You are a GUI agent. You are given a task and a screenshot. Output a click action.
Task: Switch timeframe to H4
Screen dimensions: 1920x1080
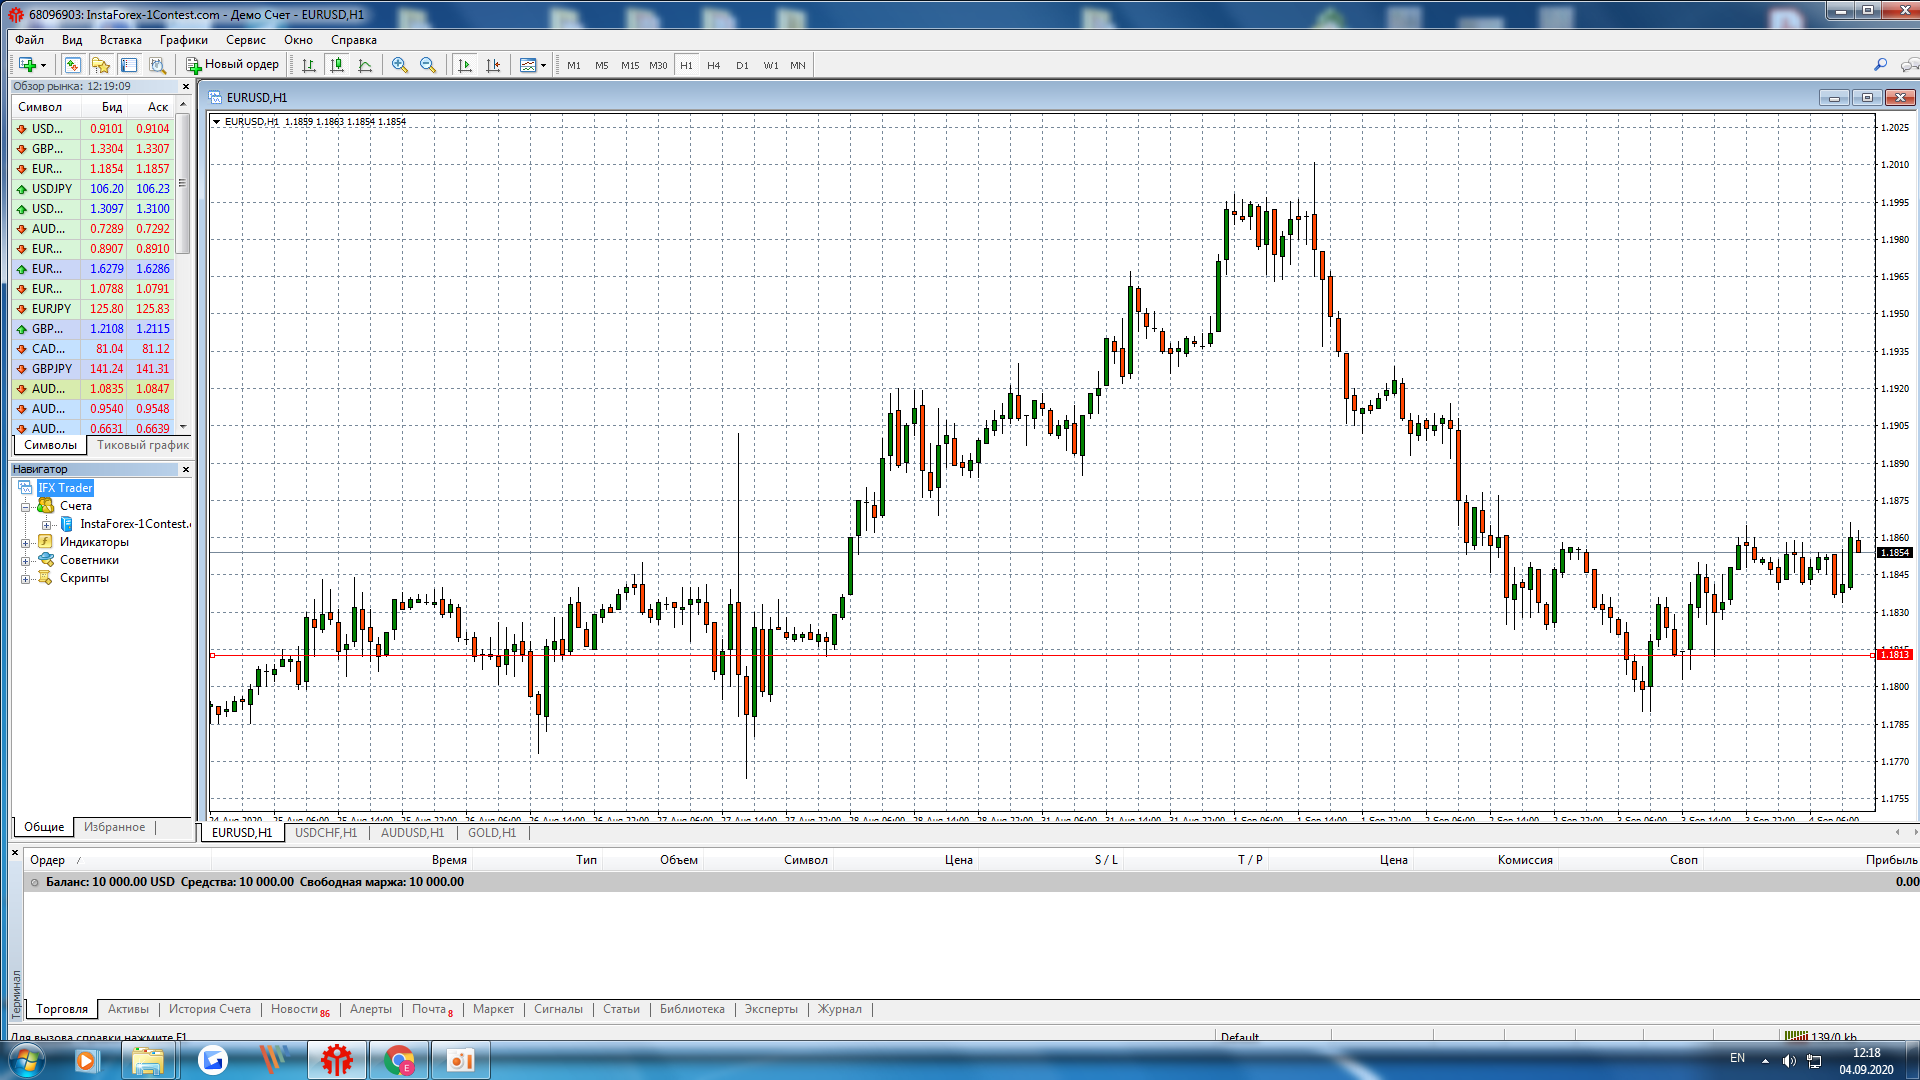[713, 65]
